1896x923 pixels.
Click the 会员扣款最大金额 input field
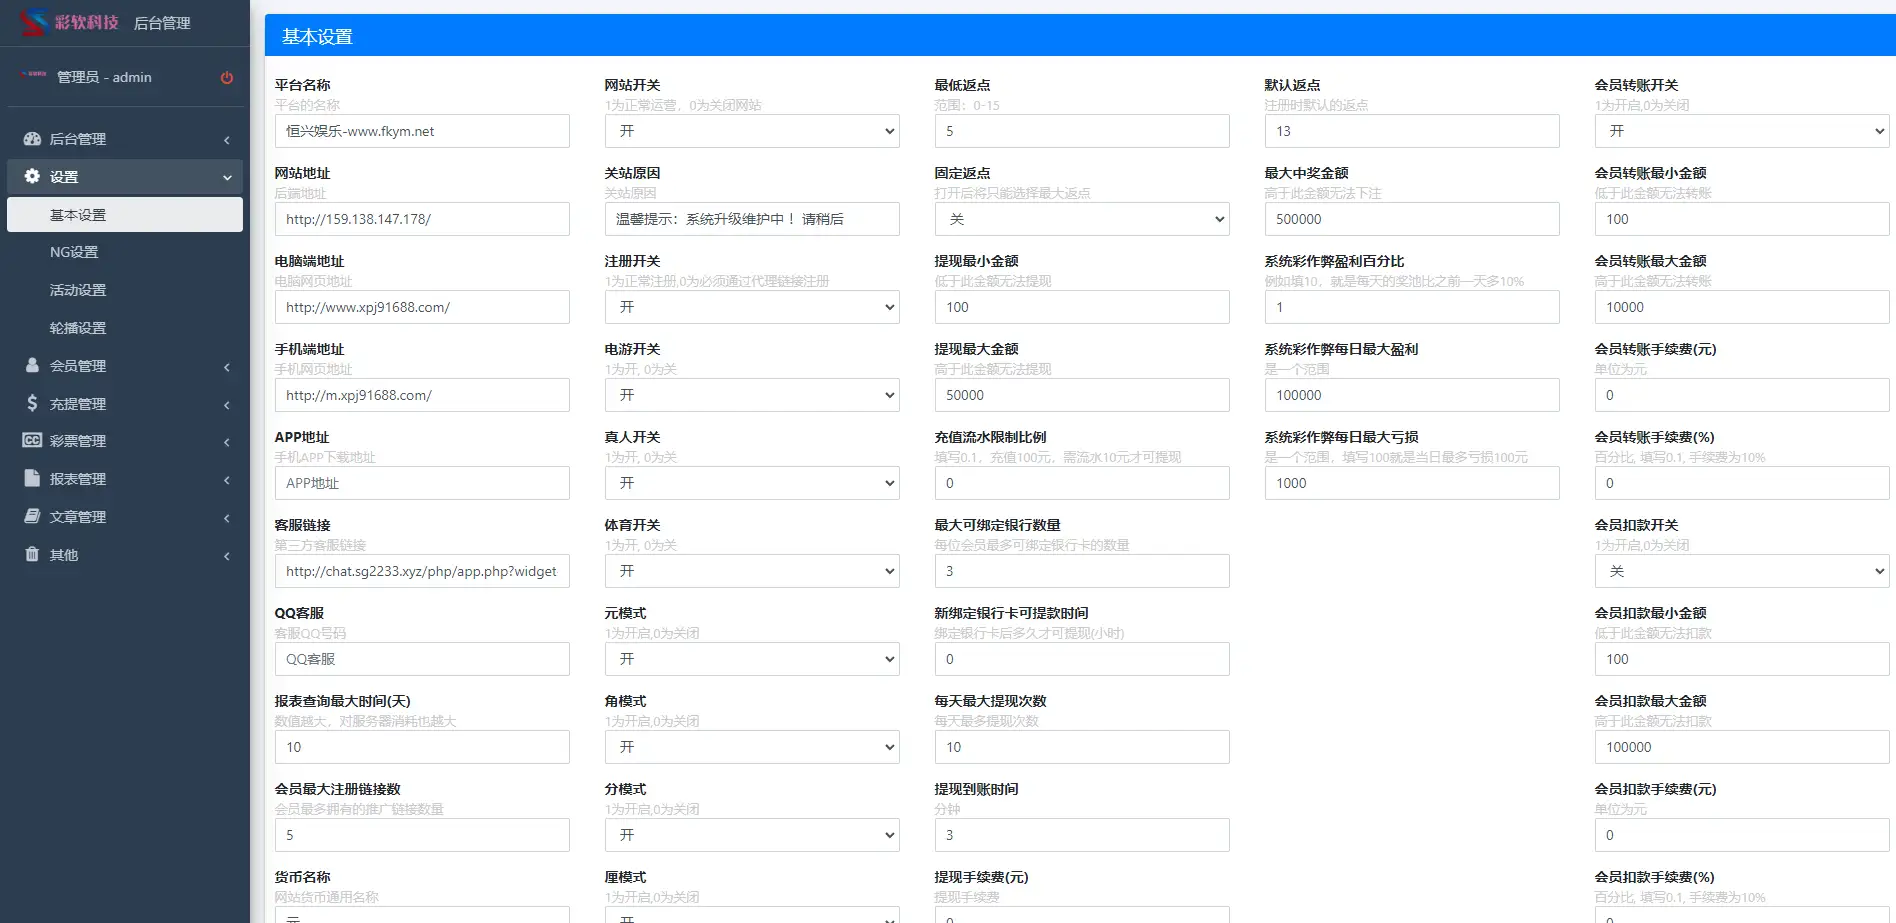tap(1742, 747)
